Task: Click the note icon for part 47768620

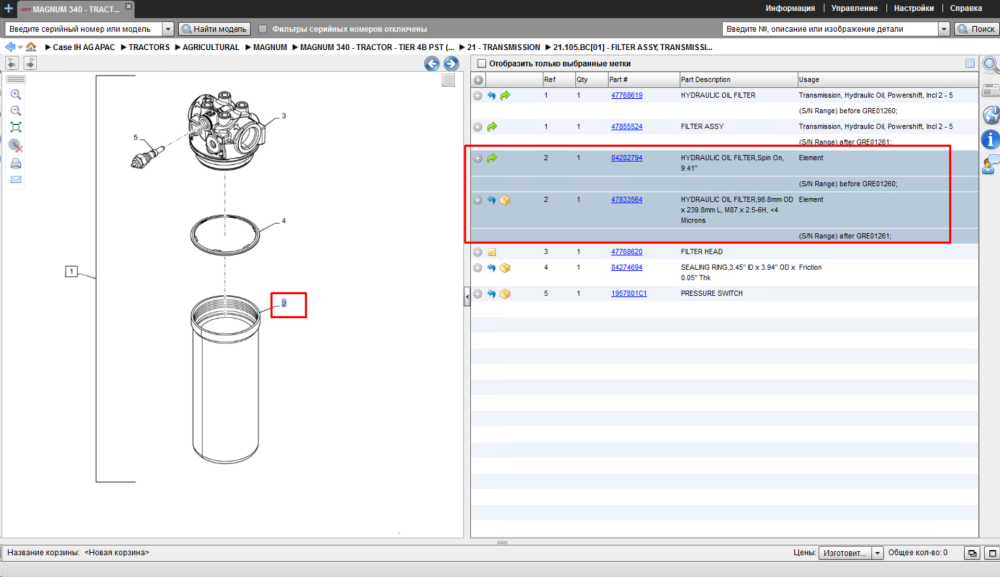Action: coord(492,252)
